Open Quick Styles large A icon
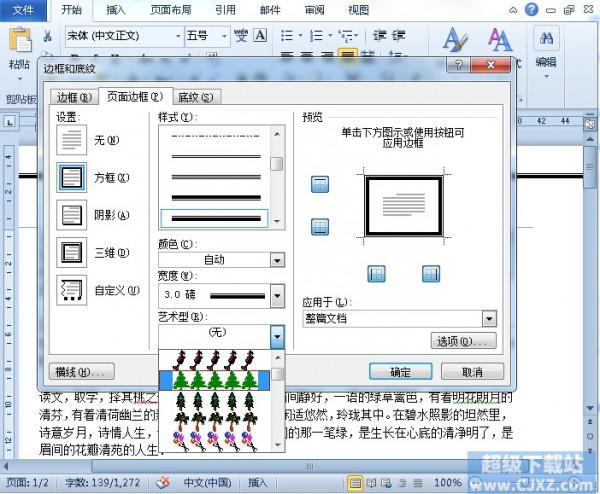Image resolution: width=600 pixels, height=494 pixels. point(455,39)
